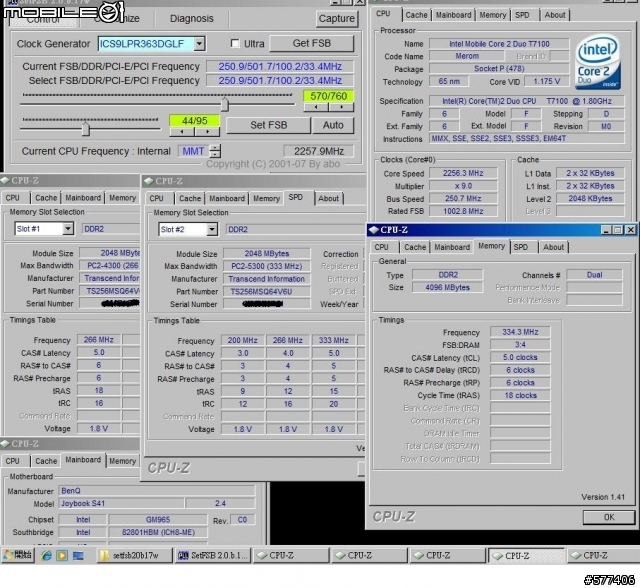Click the ICS9LPR363DGLF clock generator text

(142, 44)
